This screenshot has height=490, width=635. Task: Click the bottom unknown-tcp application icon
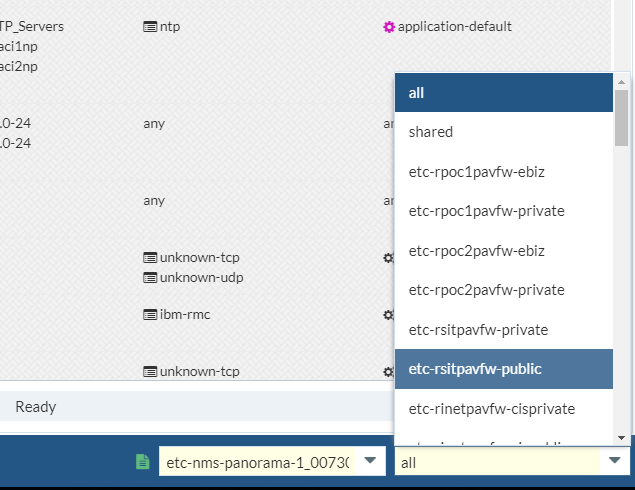click(150, 372)
